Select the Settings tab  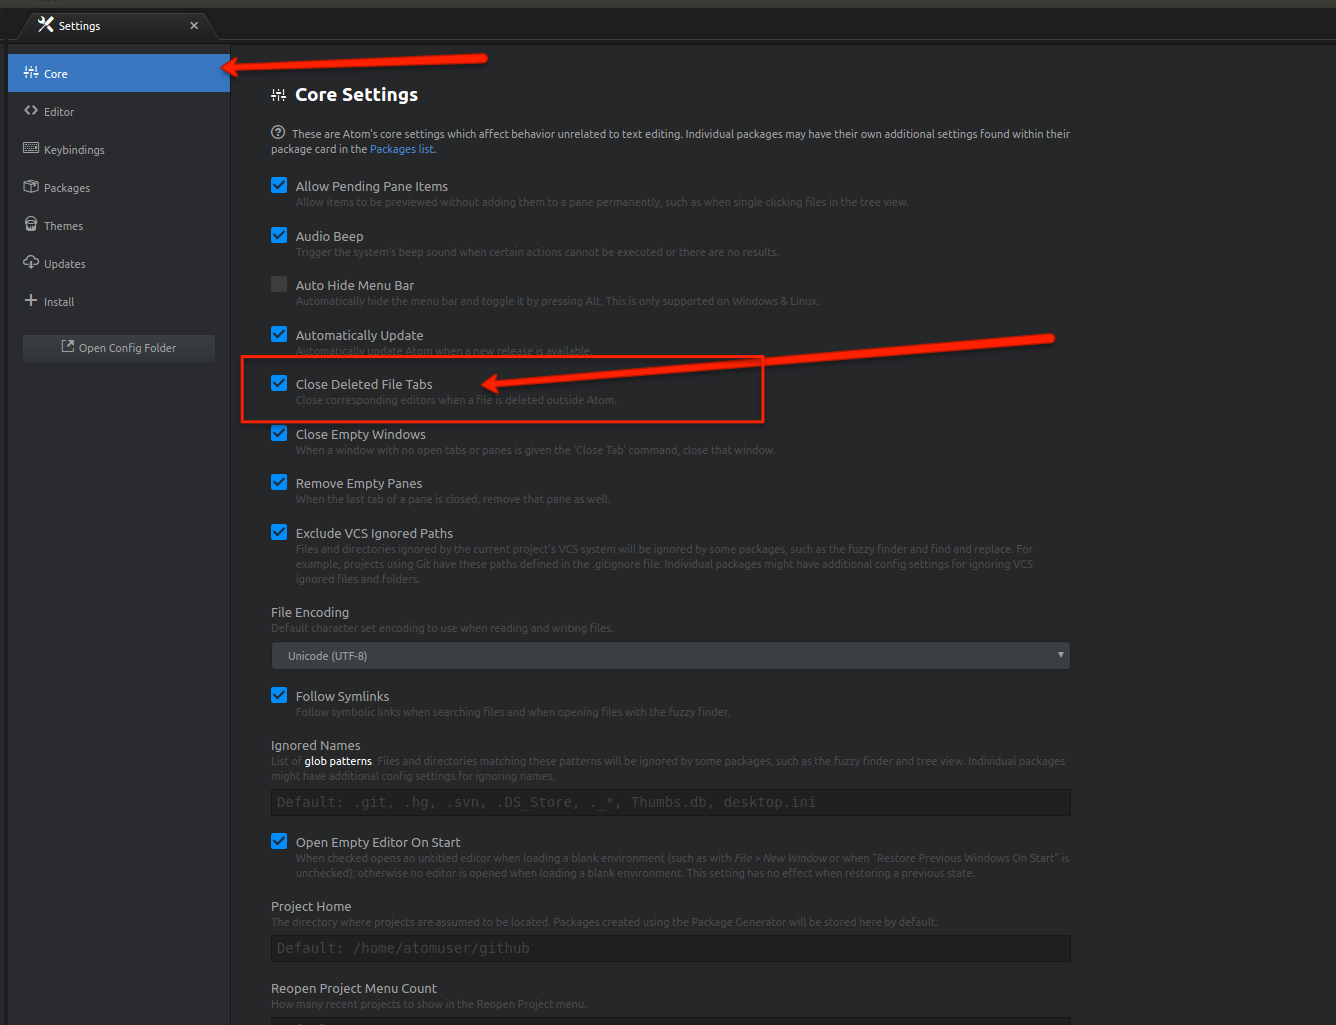click(x=116, y=25)
